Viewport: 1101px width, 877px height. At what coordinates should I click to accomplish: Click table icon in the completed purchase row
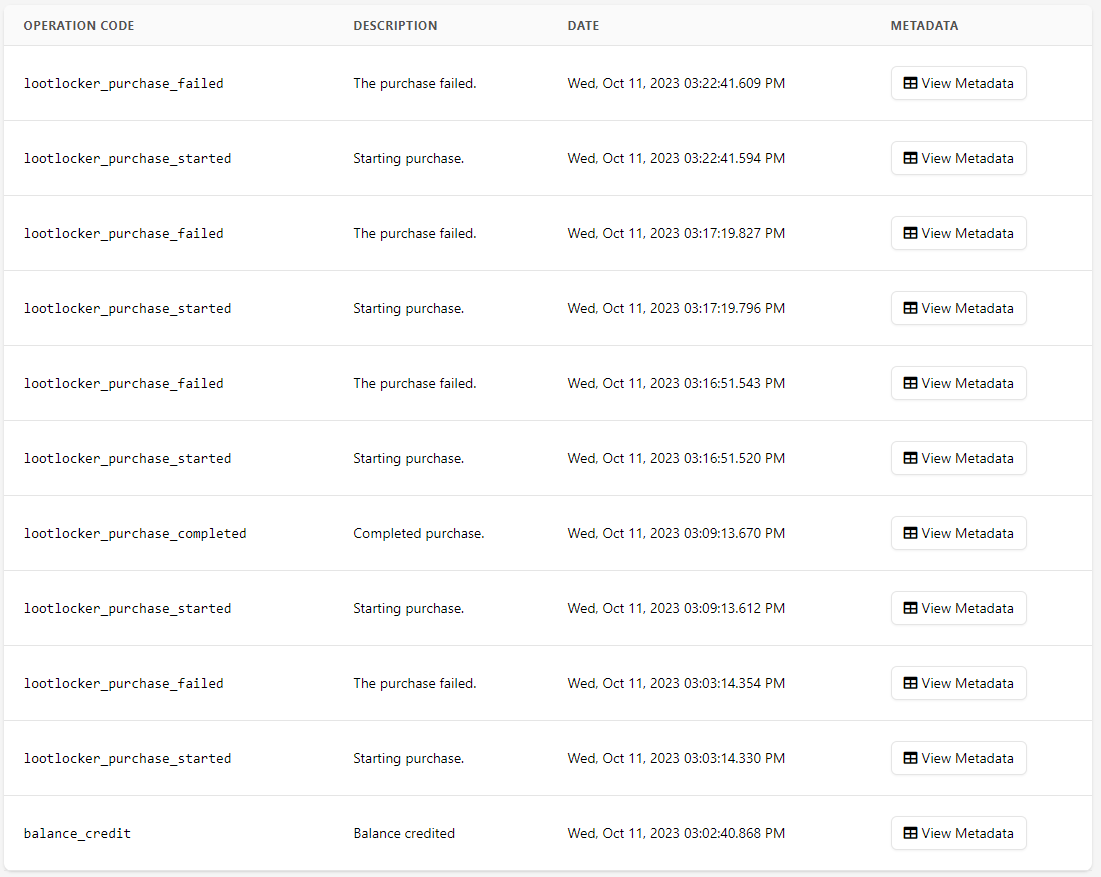click(910, 533)
